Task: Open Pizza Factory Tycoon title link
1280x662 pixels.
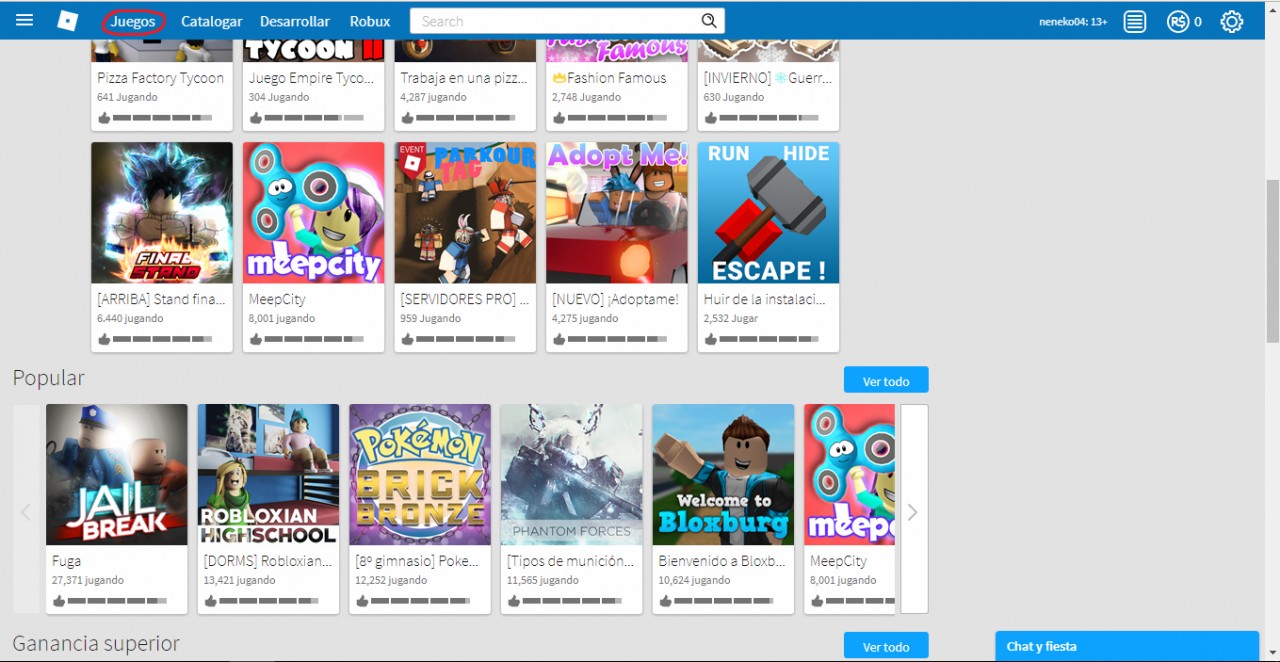Action: pyautogui.click(x=160, y=78)
